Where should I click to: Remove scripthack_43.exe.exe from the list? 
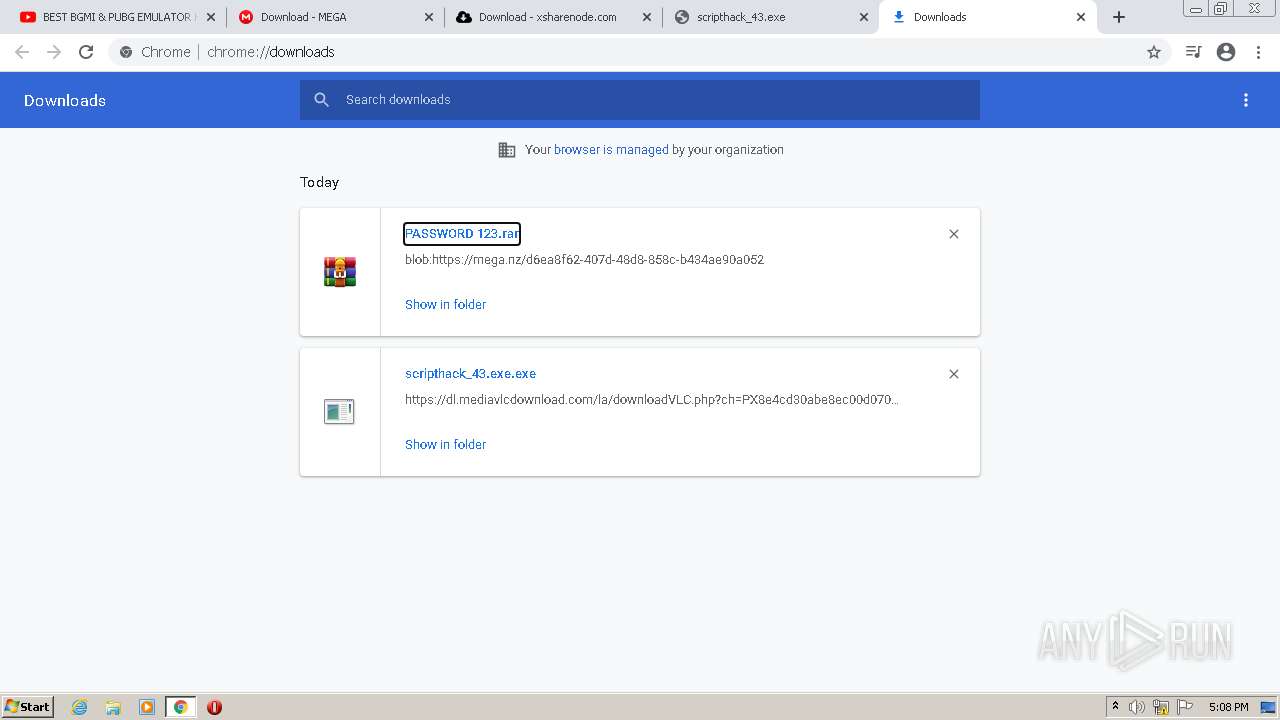tap(954, 374)
